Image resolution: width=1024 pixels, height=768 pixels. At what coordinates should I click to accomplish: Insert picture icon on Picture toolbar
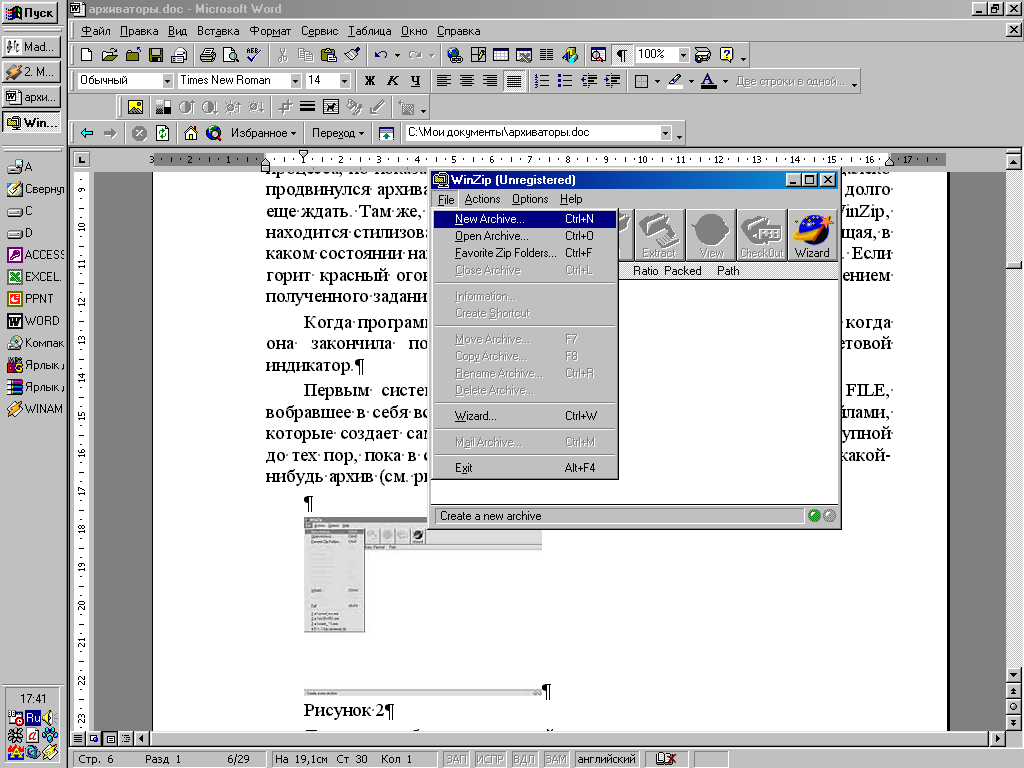click(135, 106)
